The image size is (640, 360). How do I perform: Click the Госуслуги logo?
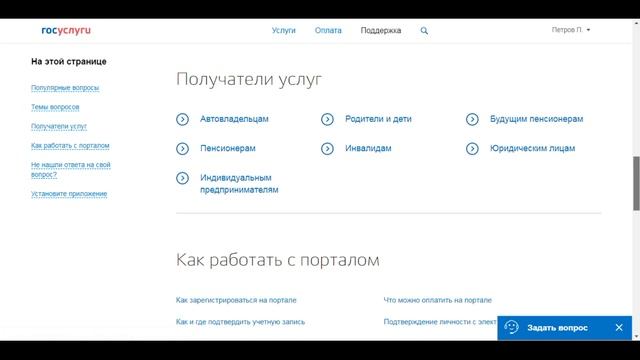pos(66,30)
